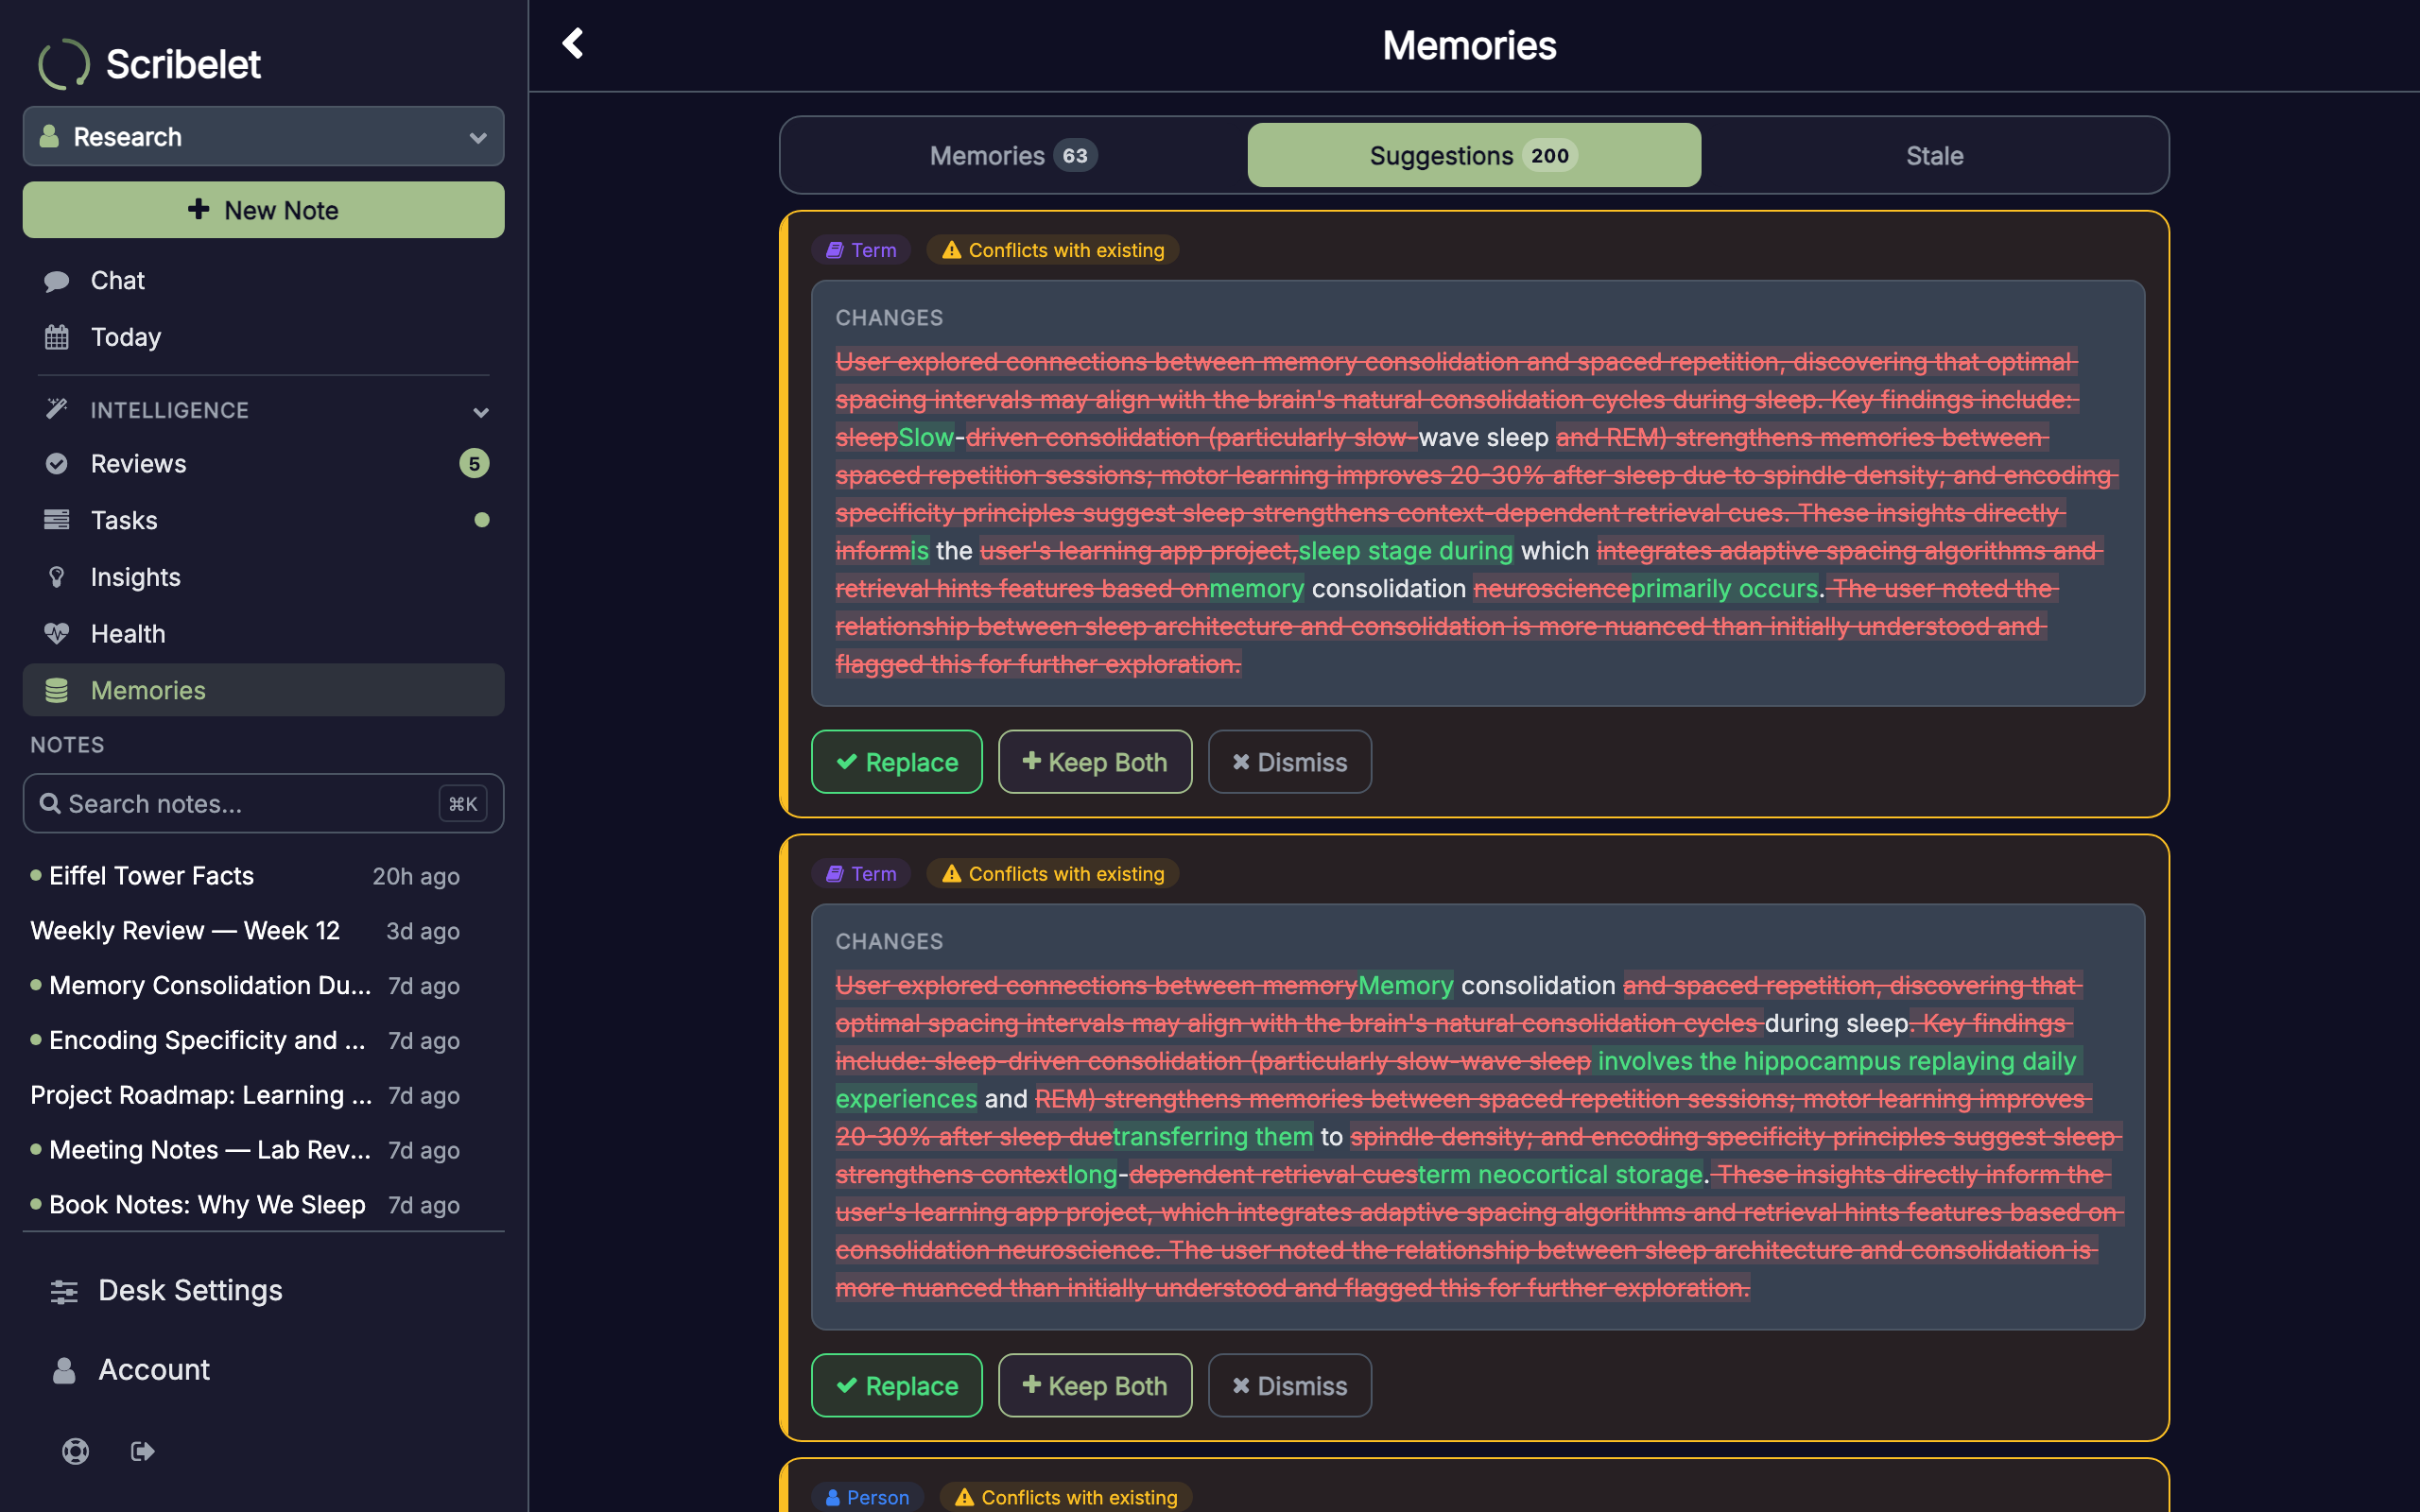Open the Encoding Specificity and ... note
This screenshot has width=2420, height=1512.
pos(245,1040)
